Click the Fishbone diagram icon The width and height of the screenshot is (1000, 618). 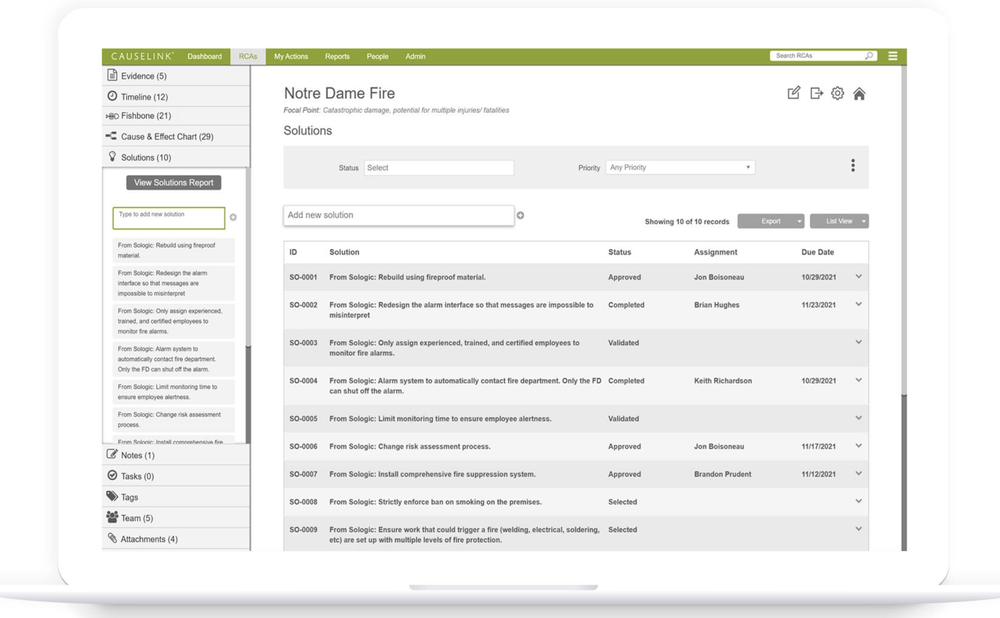click(112, 116)
